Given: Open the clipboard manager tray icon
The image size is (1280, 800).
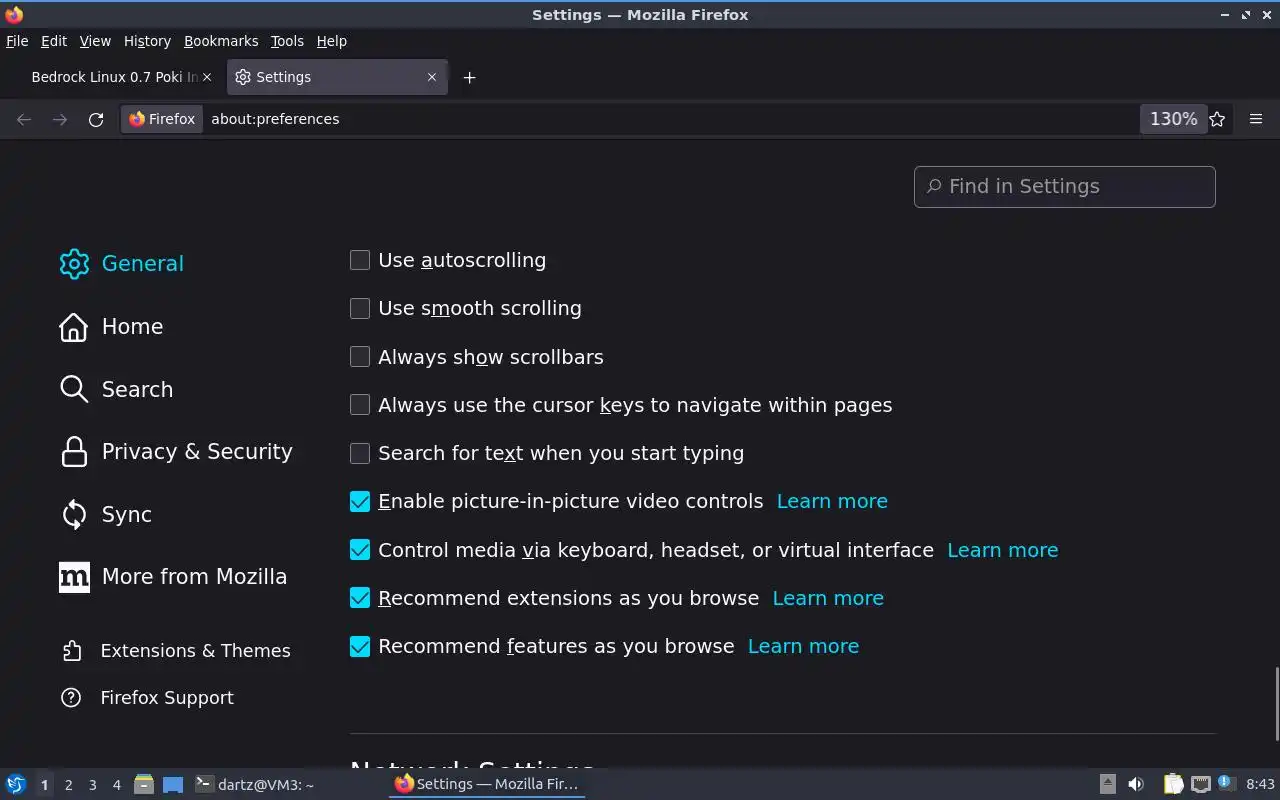Looking at the screenshot, I should 1173,784.
